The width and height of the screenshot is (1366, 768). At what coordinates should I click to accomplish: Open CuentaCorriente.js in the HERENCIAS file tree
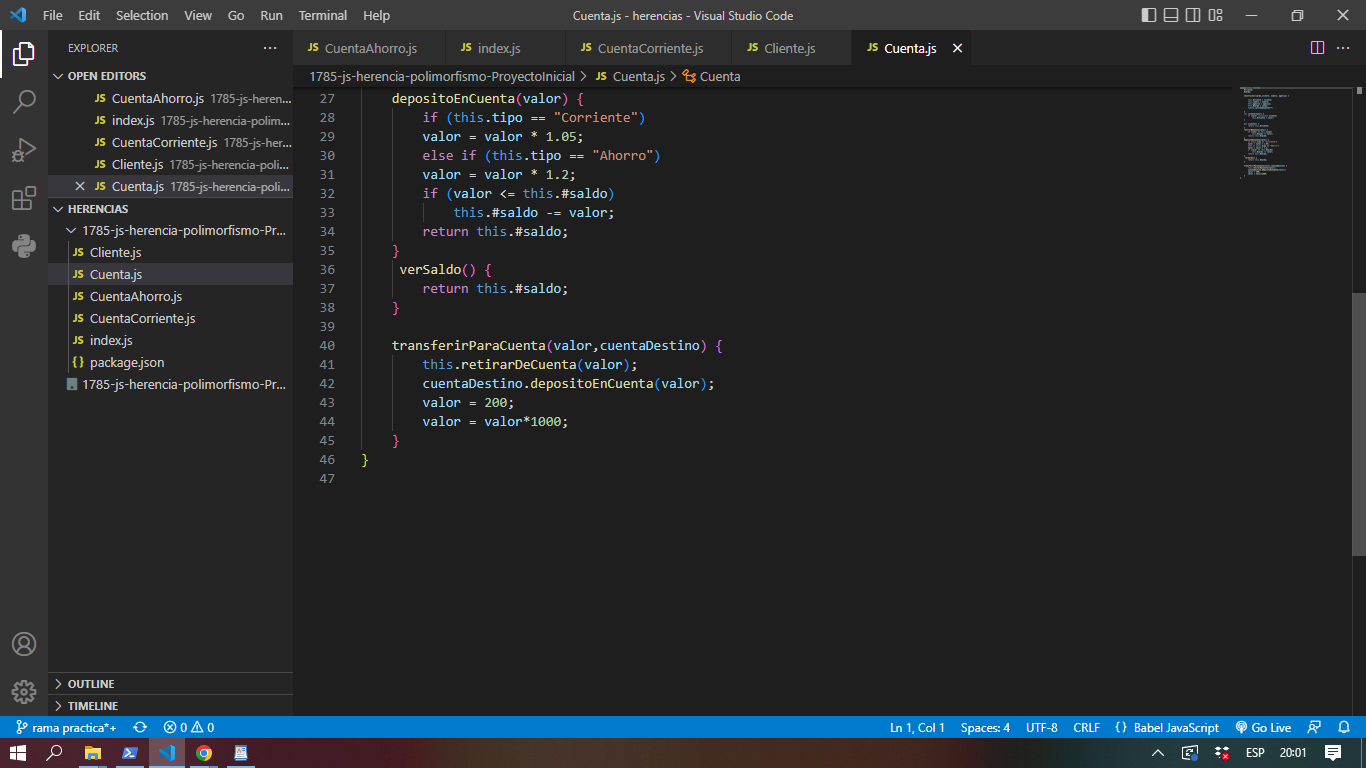coord(170,318)
